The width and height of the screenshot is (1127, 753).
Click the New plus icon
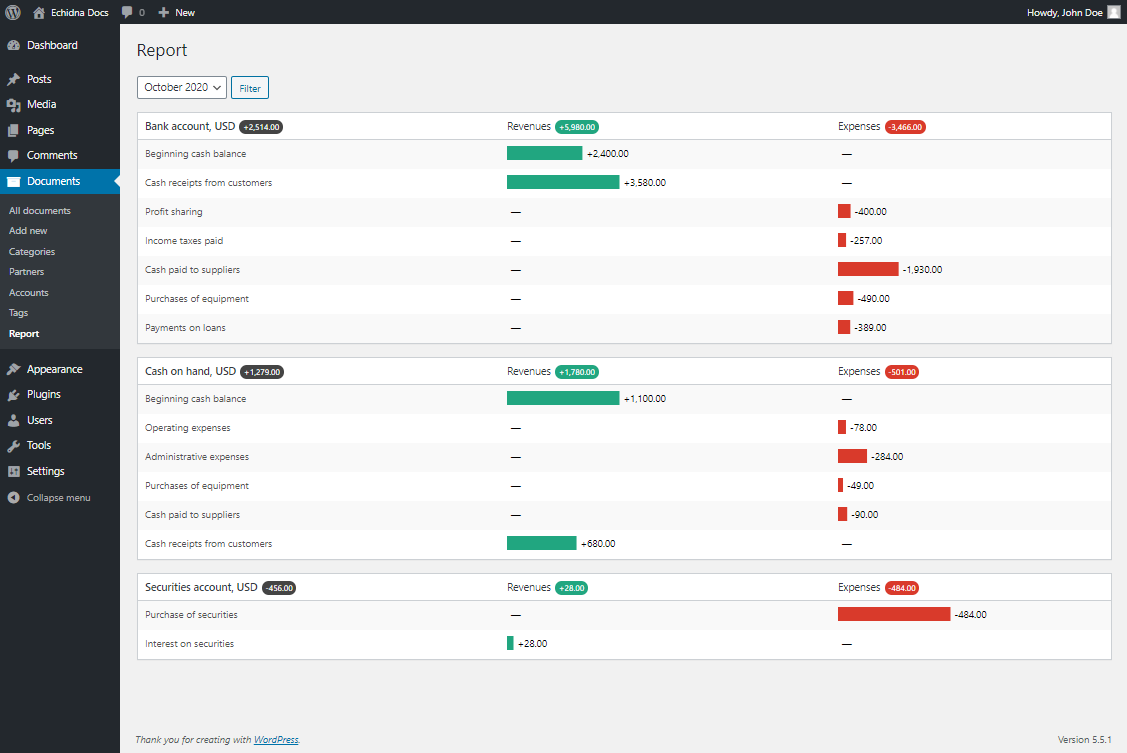[164, 12]
